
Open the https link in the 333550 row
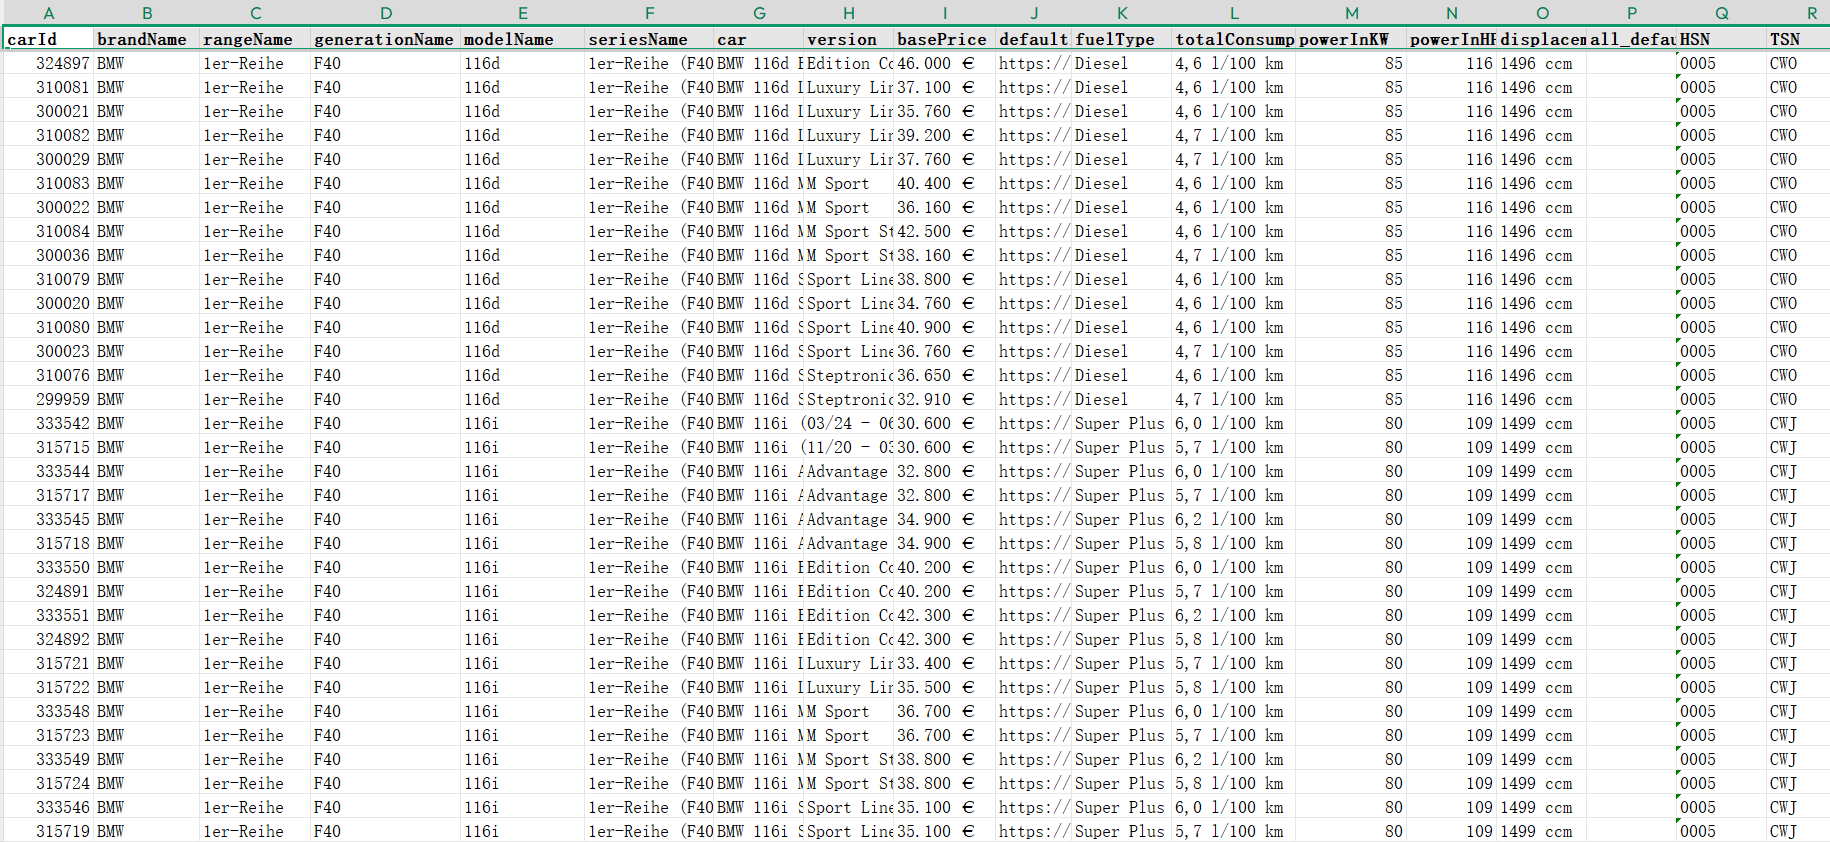[x=1033, y=567]
